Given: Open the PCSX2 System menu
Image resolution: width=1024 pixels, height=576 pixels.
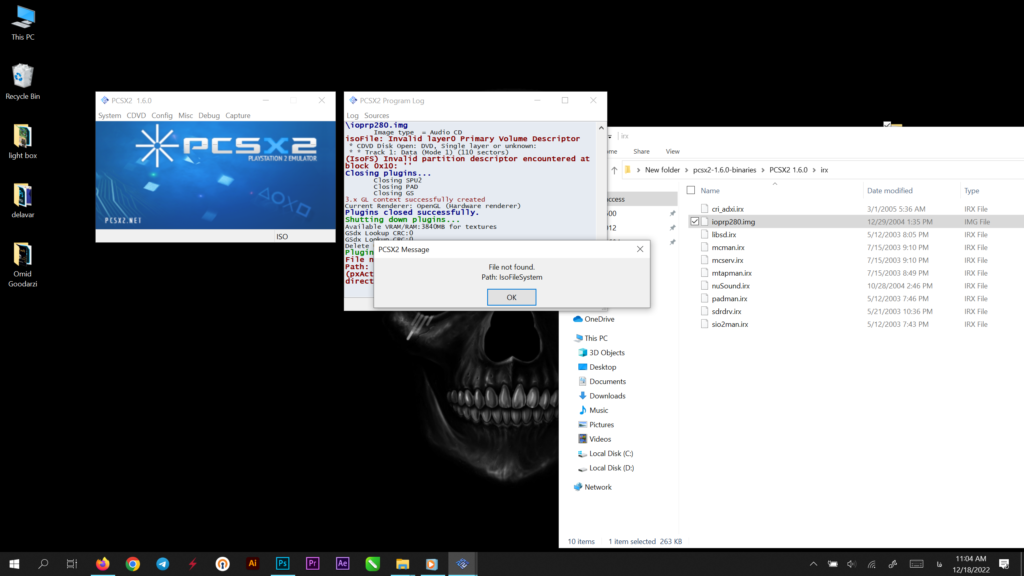Looking at the screenshot, I should click(x=109, y=116).
